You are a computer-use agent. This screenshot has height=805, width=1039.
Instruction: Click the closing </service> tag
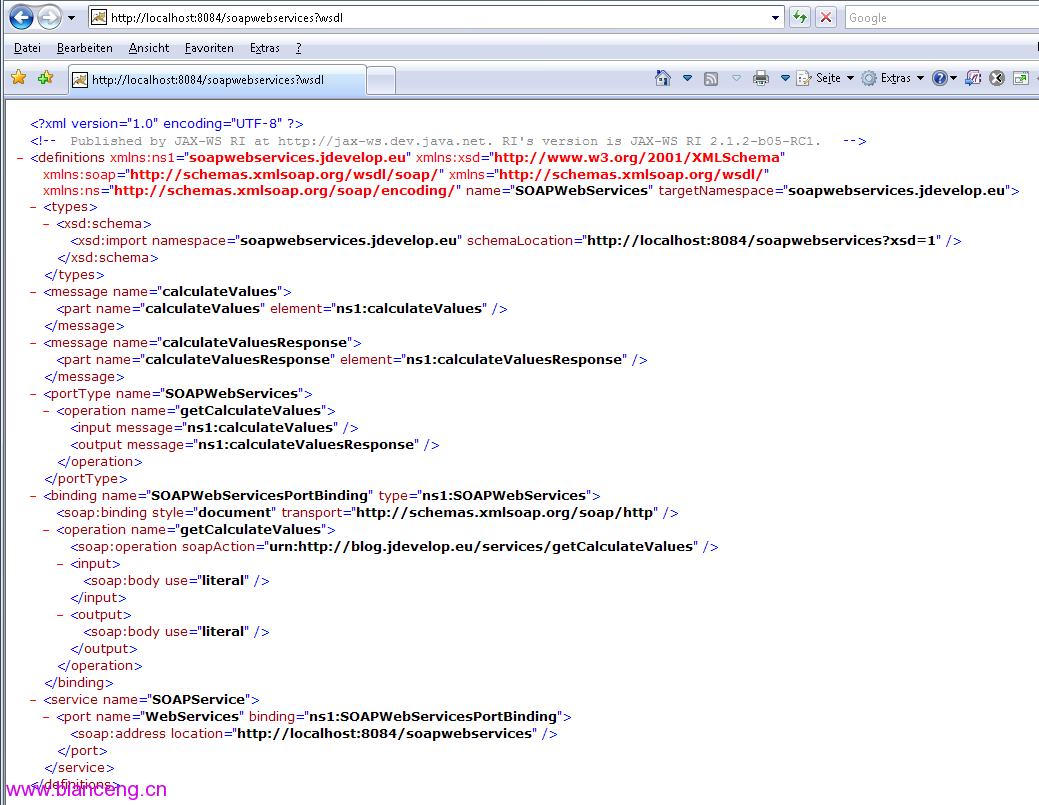click(79, 767)
